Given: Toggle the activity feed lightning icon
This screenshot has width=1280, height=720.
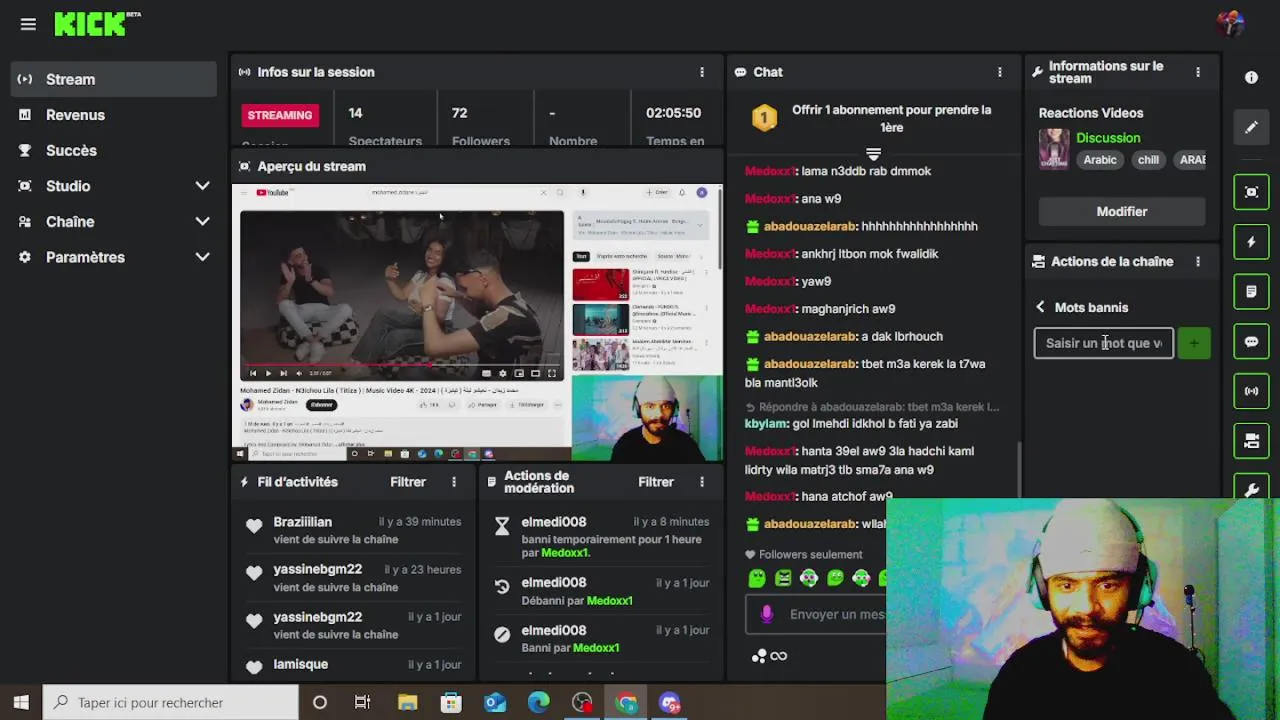Looking at the screenshot, I should 1251,242.
